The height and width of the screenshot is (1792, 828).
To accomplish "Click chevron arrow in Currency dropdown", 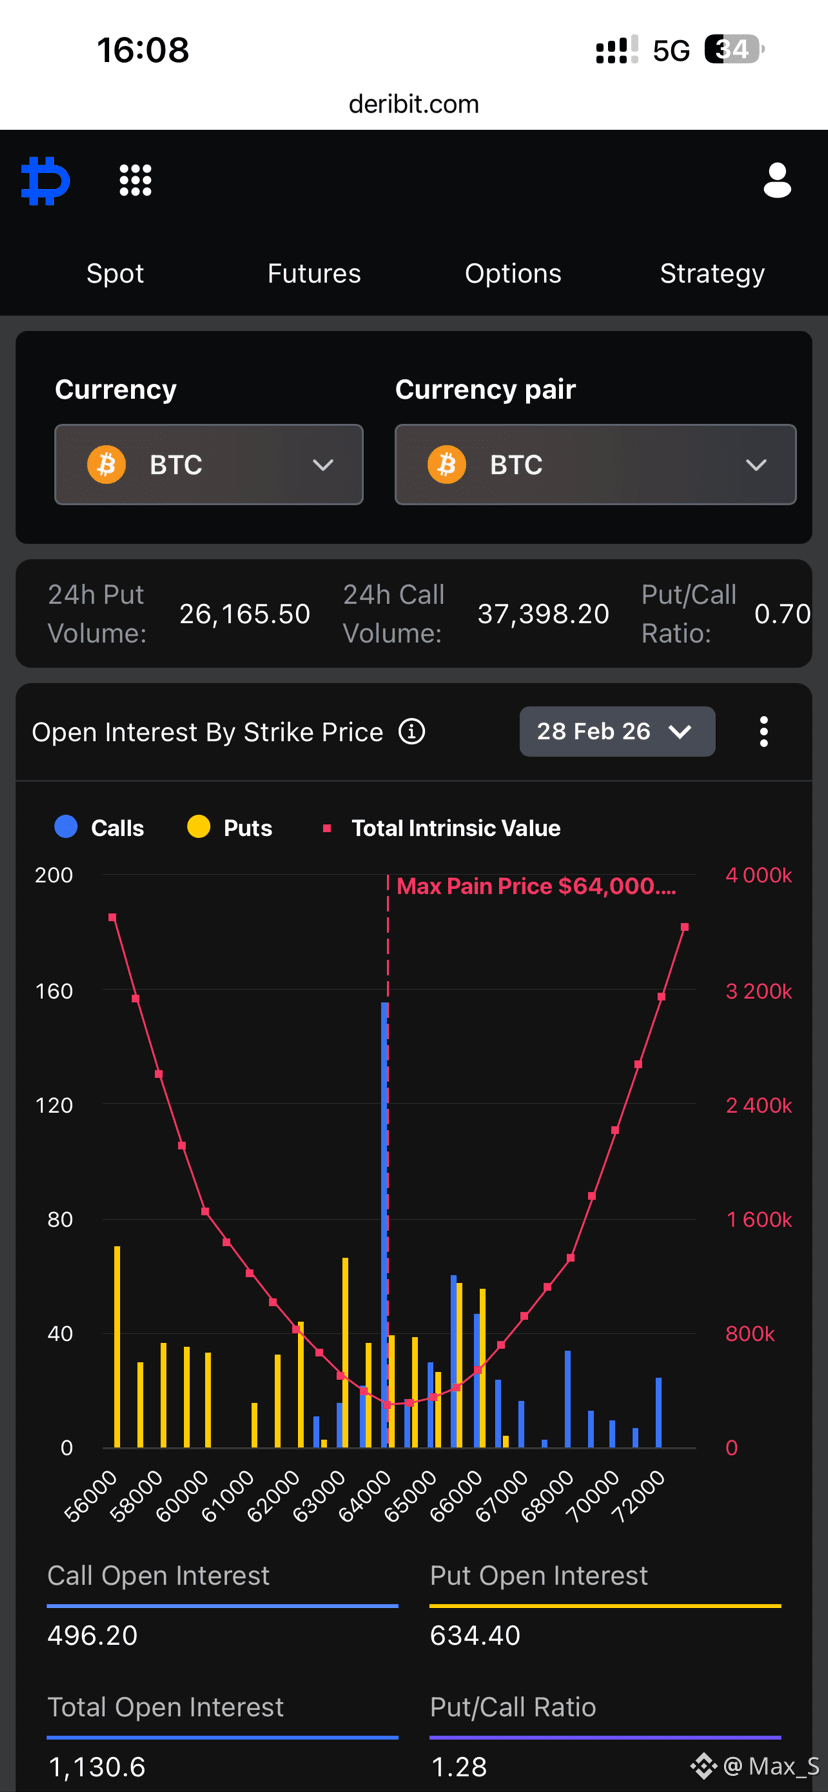I will coord(323,465).
